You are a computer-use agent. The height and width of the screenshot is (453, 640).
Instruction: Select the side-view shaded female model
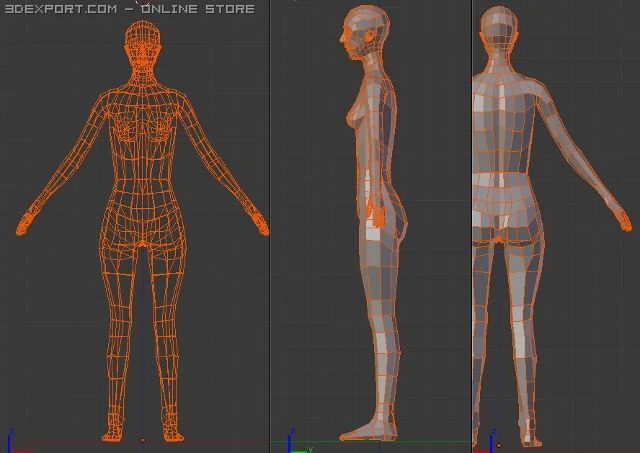point(373,223)
